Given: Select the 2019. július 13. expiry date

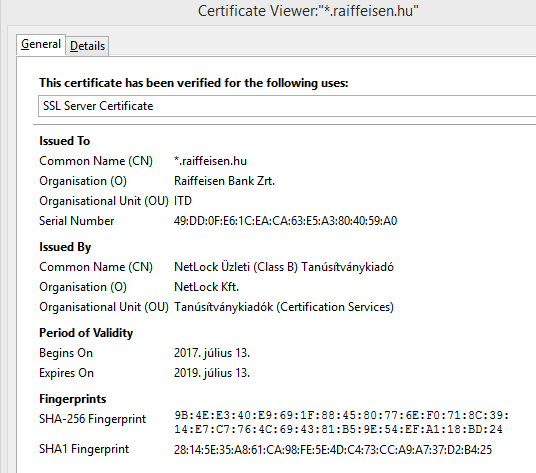Looking at the screenshot, I should coord(212,373).
